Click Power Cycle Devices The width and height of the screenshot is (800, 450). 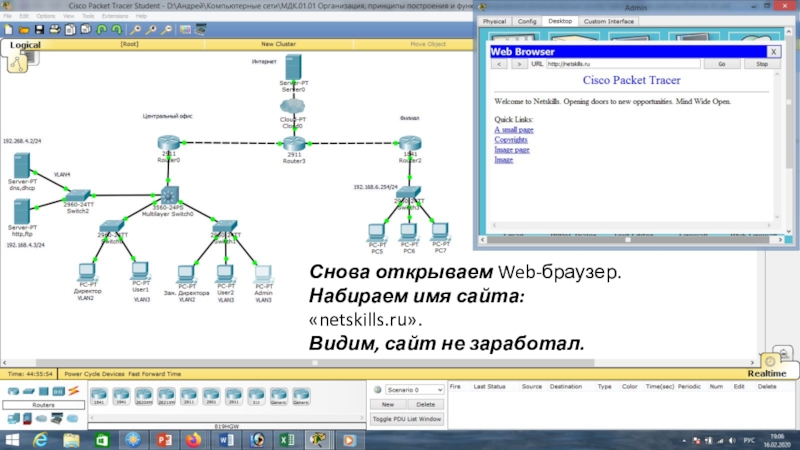[94, 374]
